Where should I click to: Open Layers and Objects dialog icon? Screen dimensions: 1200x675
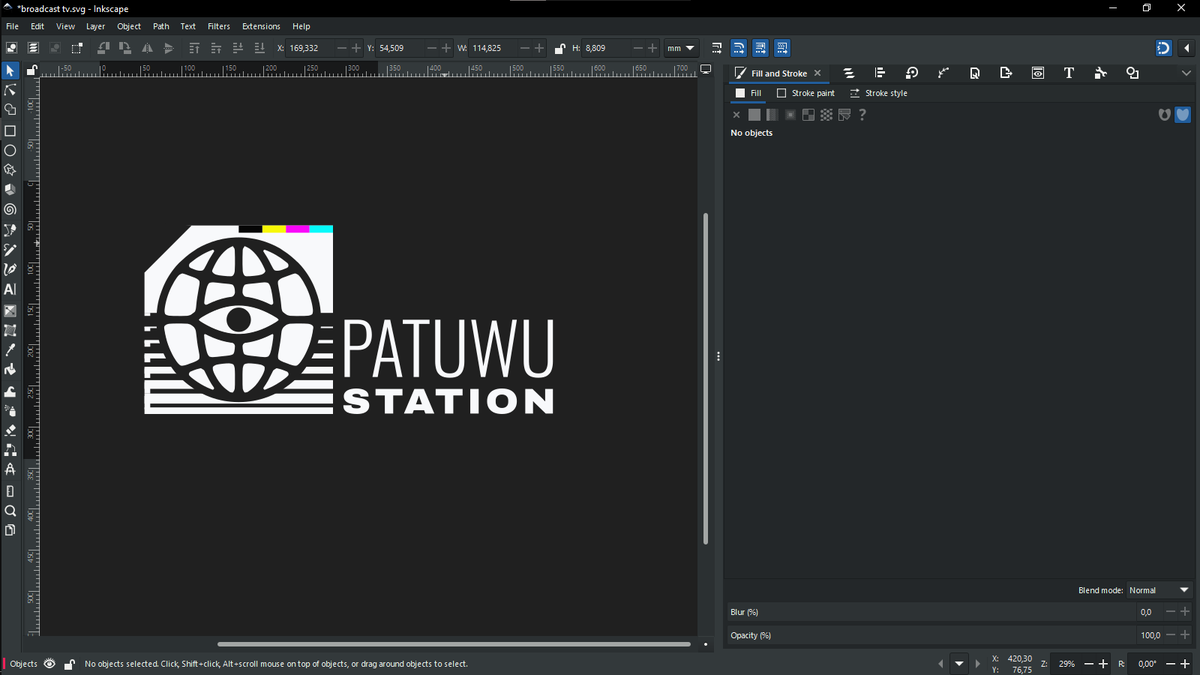849,73
